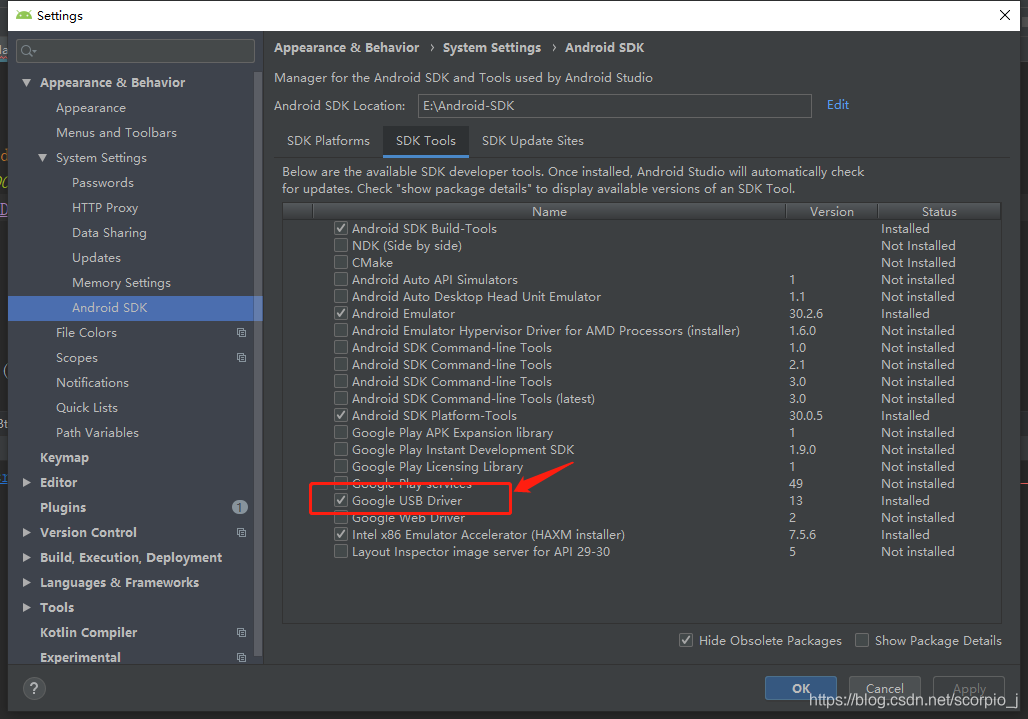Uncheck Intel x86 Emulator Accelerator checkbox
1028x719 pixels.
[x=341, y=534]
